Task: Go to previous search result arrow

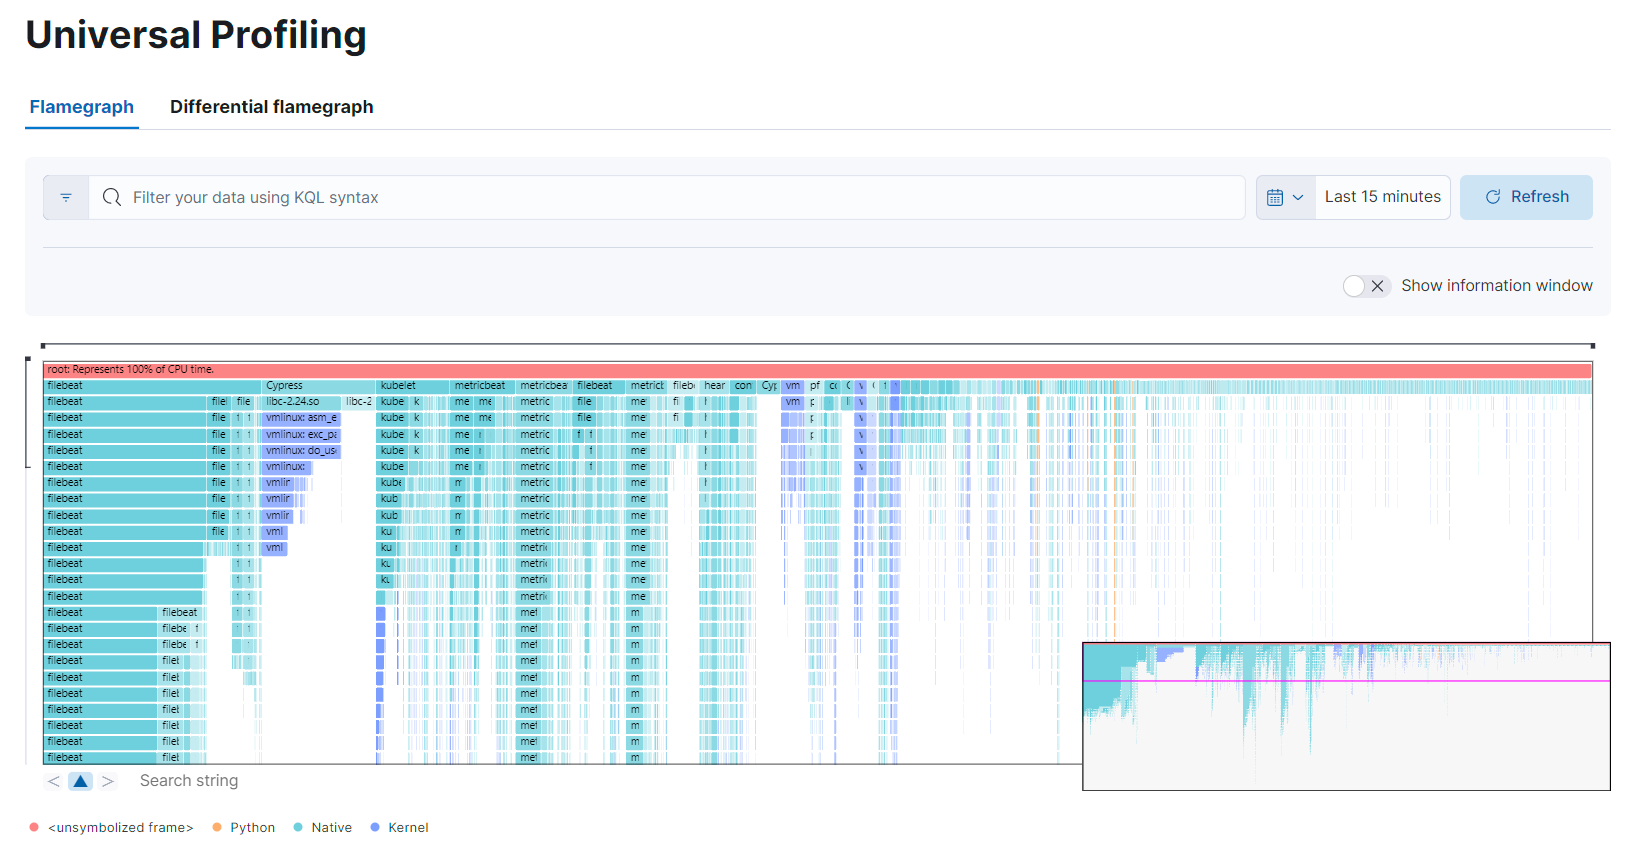Action: [54, 781]
